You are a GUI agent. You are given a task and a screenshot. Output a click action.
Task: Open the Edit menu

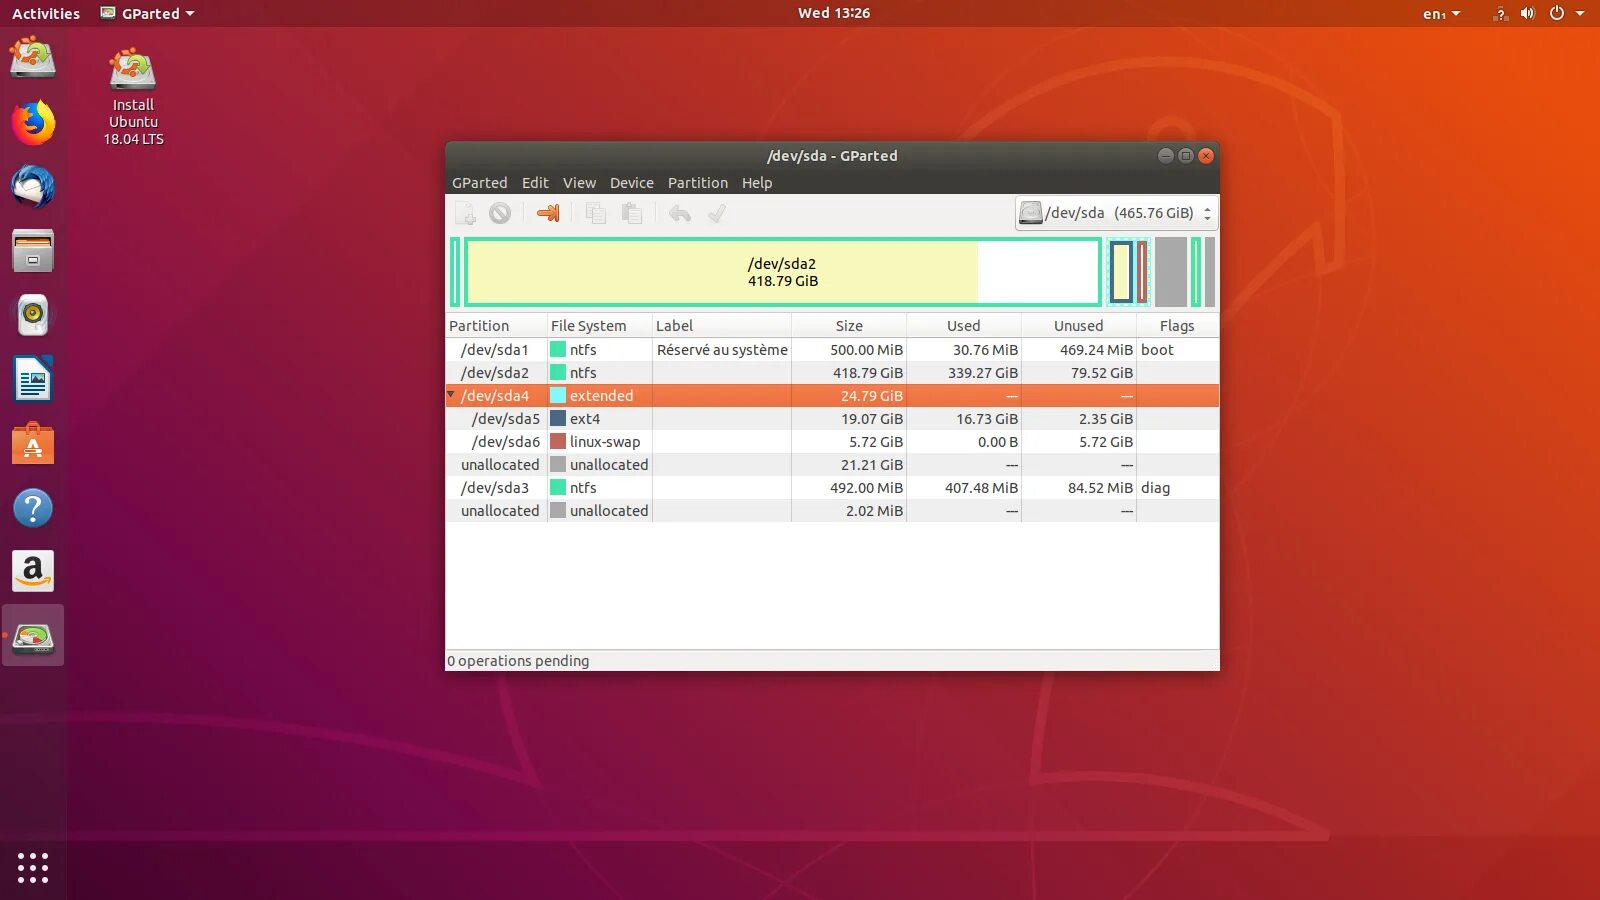pos(535,183)
